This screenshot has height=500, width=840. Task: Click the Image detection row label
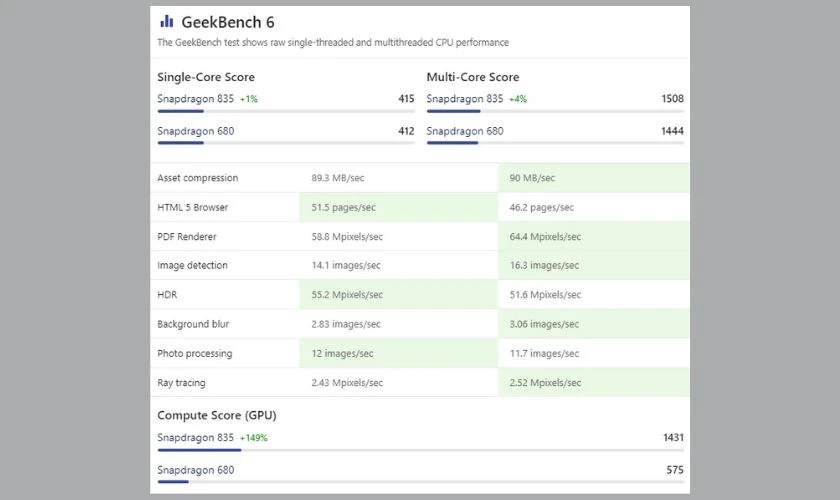(192, 265)
